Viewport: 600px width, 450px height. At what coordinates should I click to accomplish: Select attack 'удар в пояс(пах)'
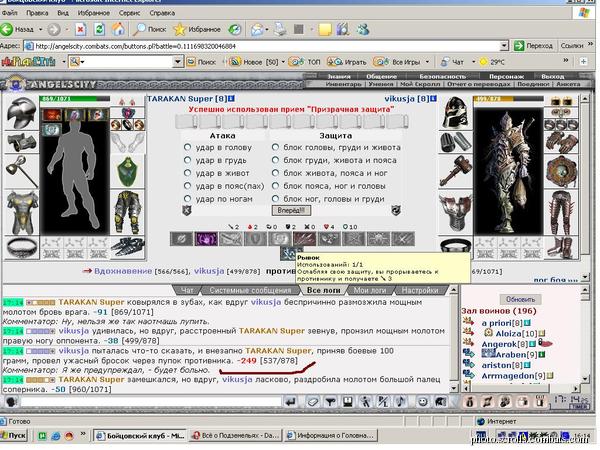(x=187, y=186)
